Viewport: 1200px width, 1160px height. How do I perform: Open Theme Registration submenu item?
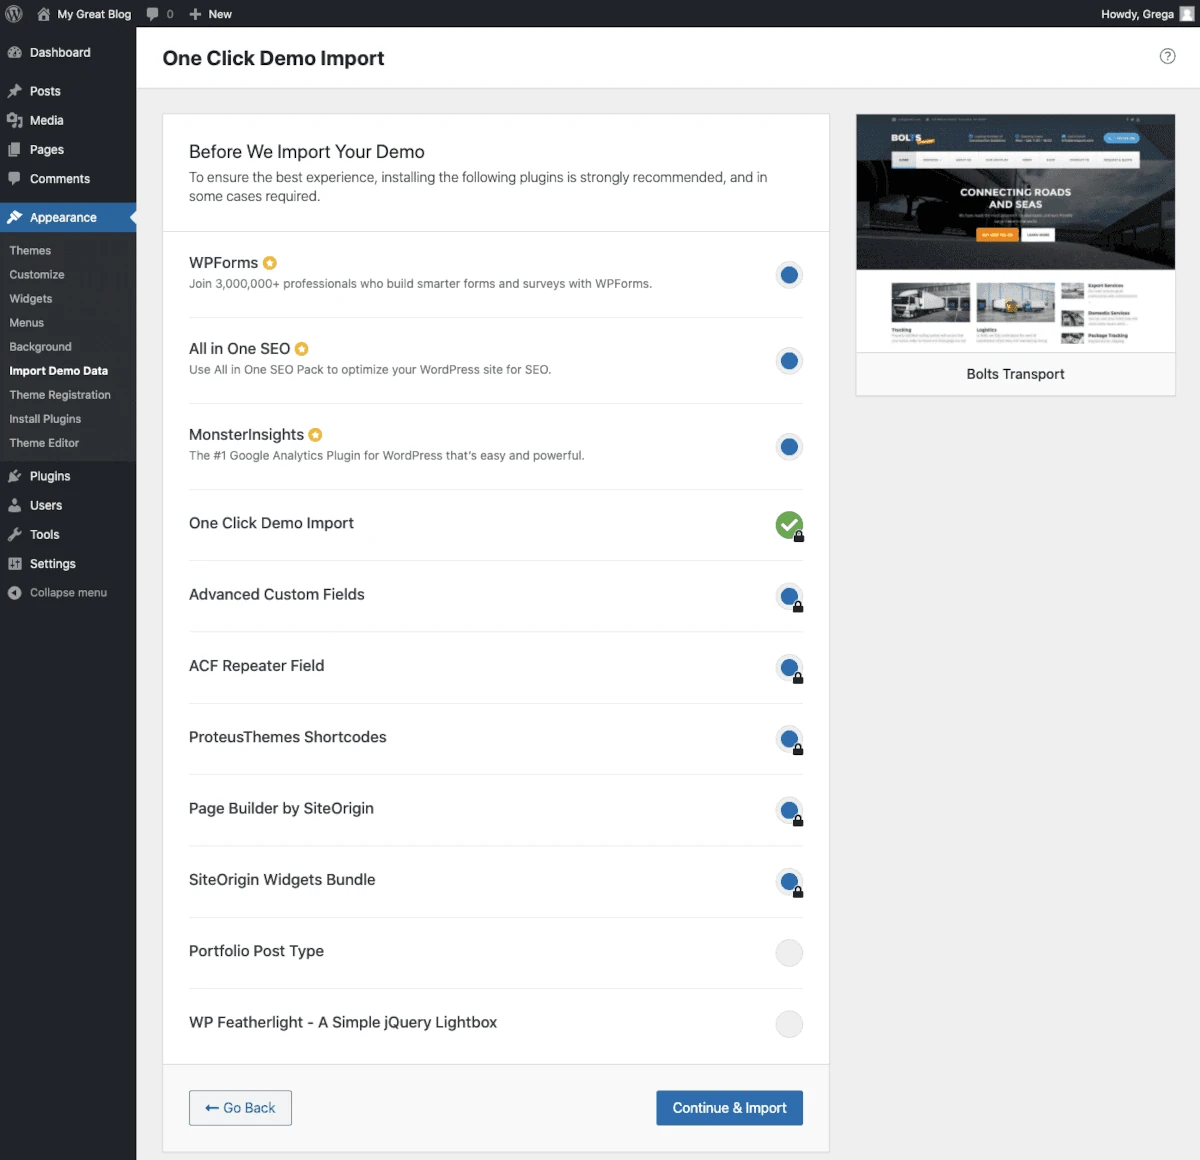[x=60, y=395]
